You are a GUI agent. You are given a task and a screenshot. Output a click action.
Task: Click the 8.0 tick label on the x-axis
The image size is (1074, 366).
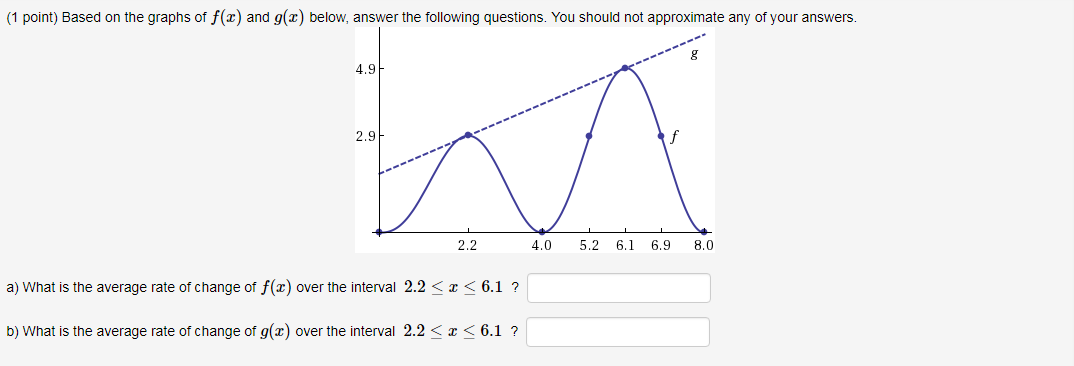tap(703, 245)
